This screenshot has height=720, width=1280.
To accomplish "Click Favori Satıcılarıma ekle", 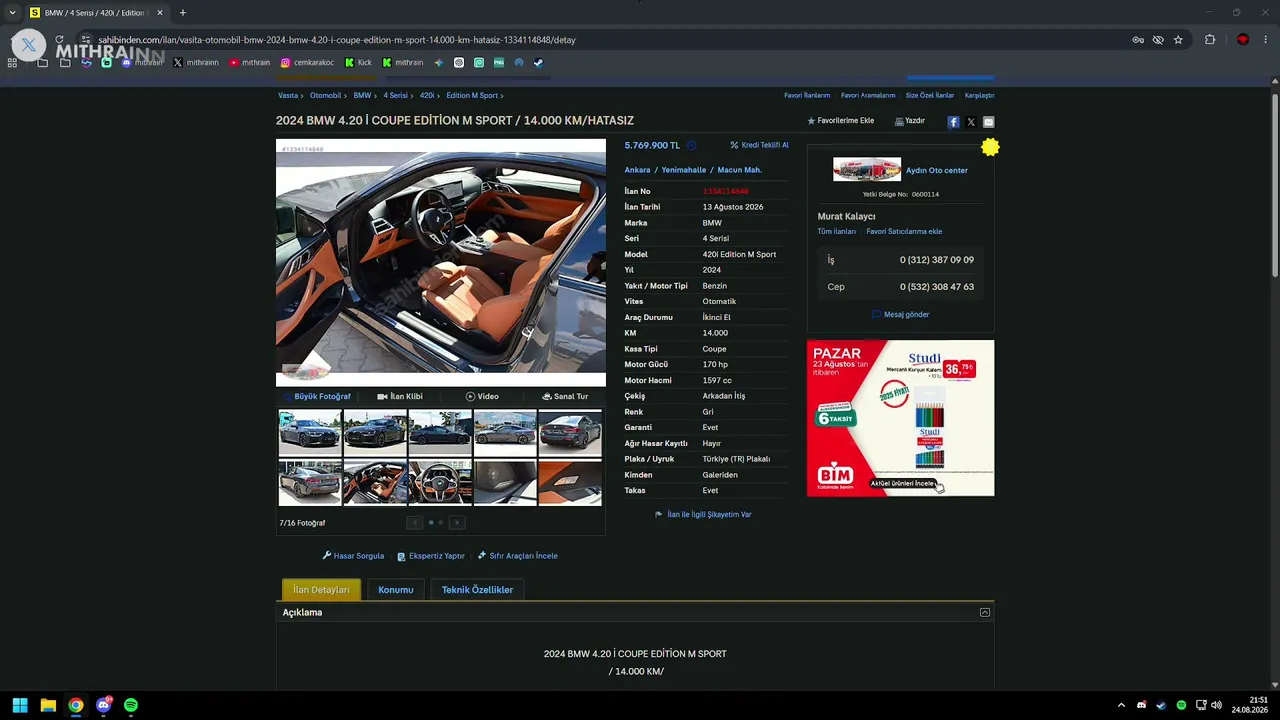I will click(904, 232).
